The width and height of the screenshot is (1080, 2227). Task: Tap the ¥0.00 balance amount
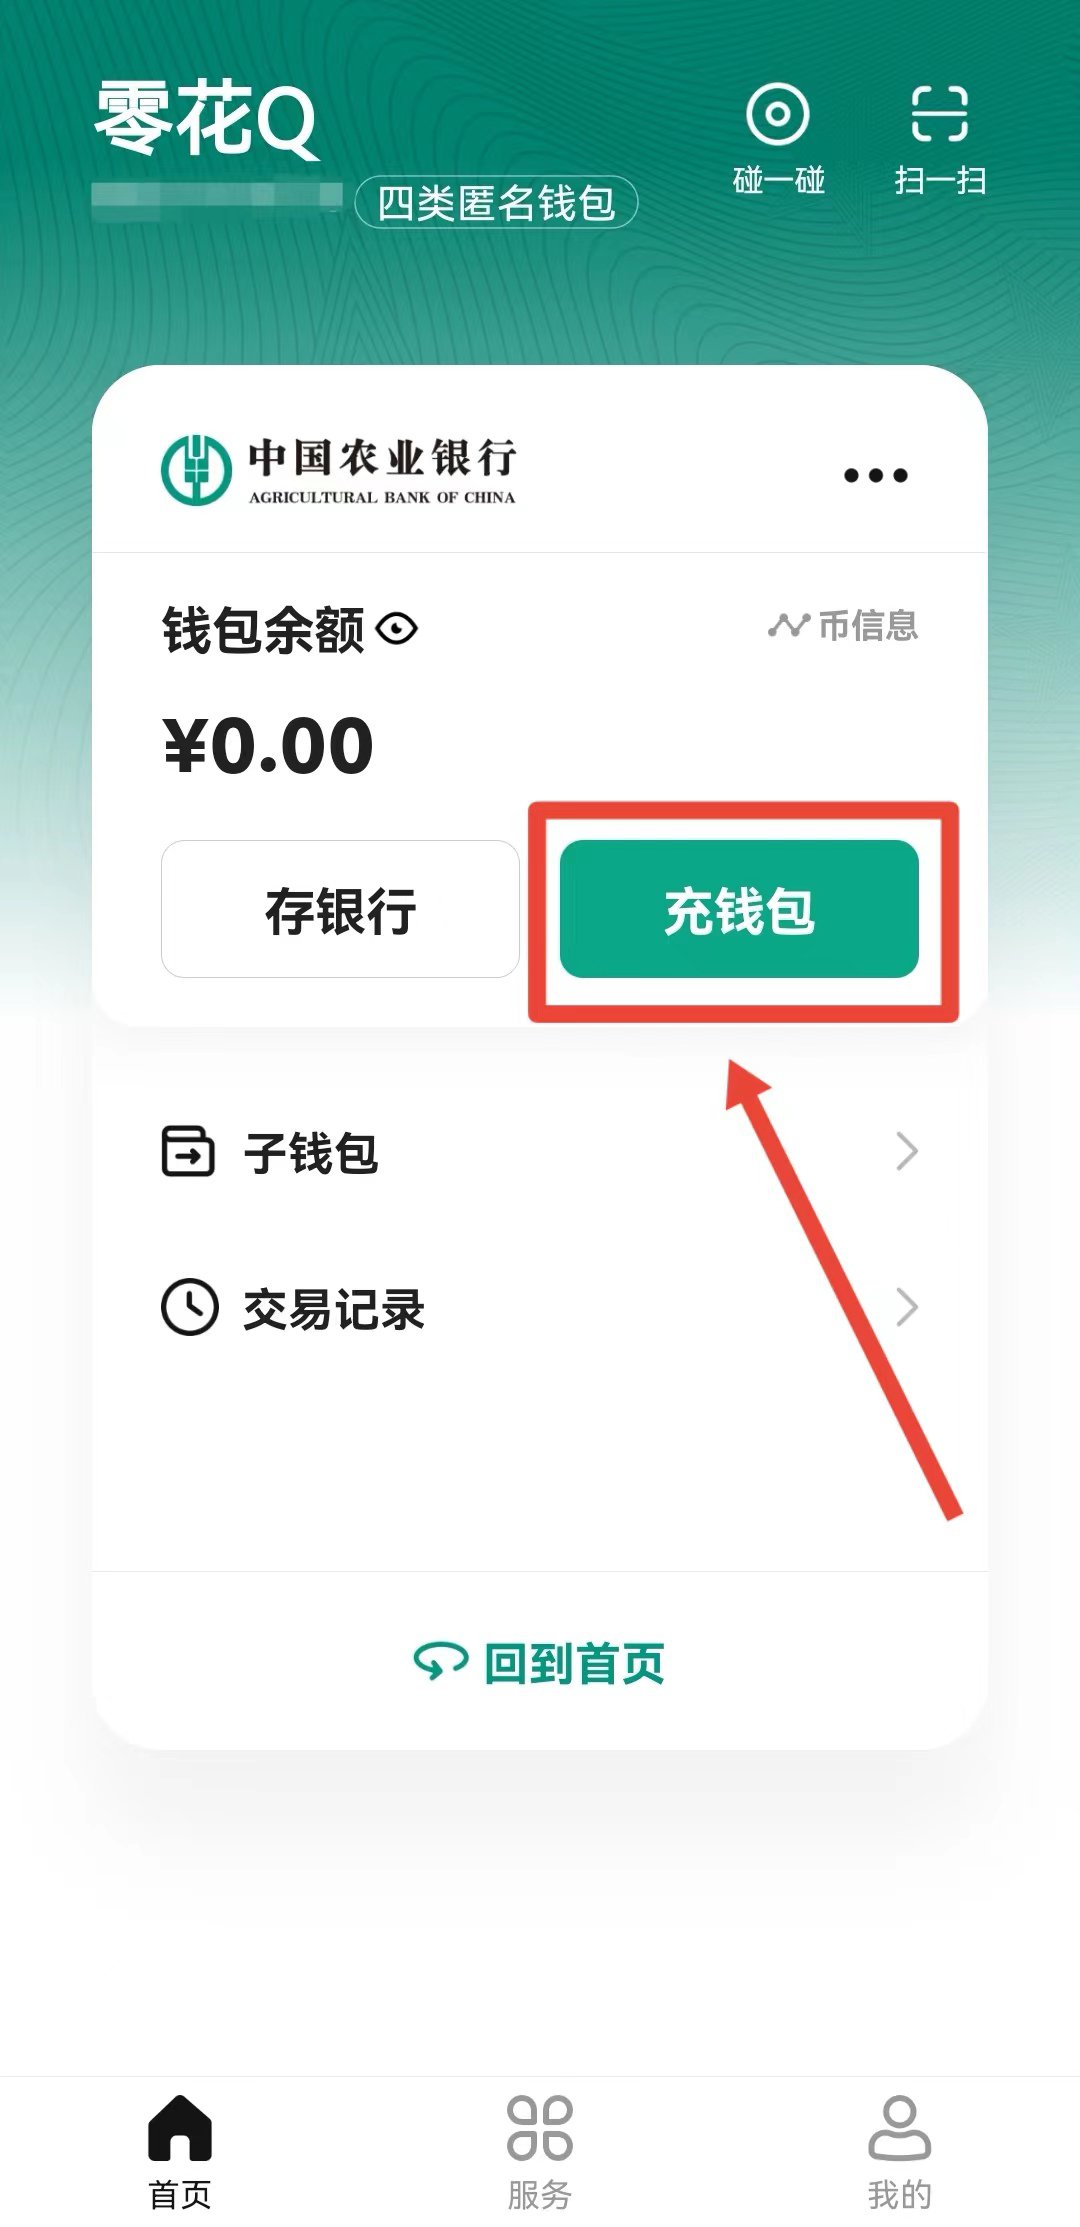tap(268, 746)
